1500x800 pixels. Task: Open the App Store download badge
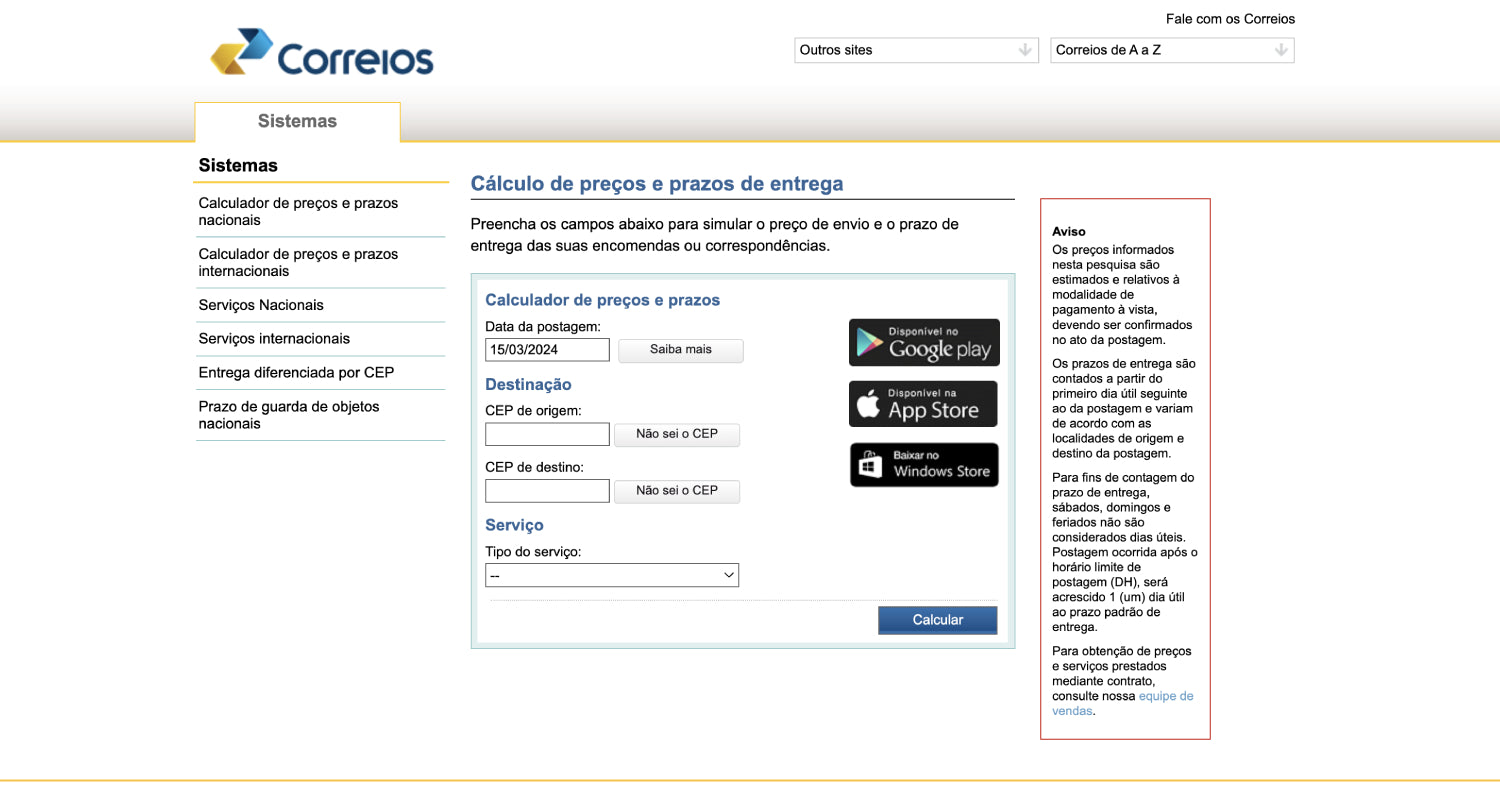(924, 404)
